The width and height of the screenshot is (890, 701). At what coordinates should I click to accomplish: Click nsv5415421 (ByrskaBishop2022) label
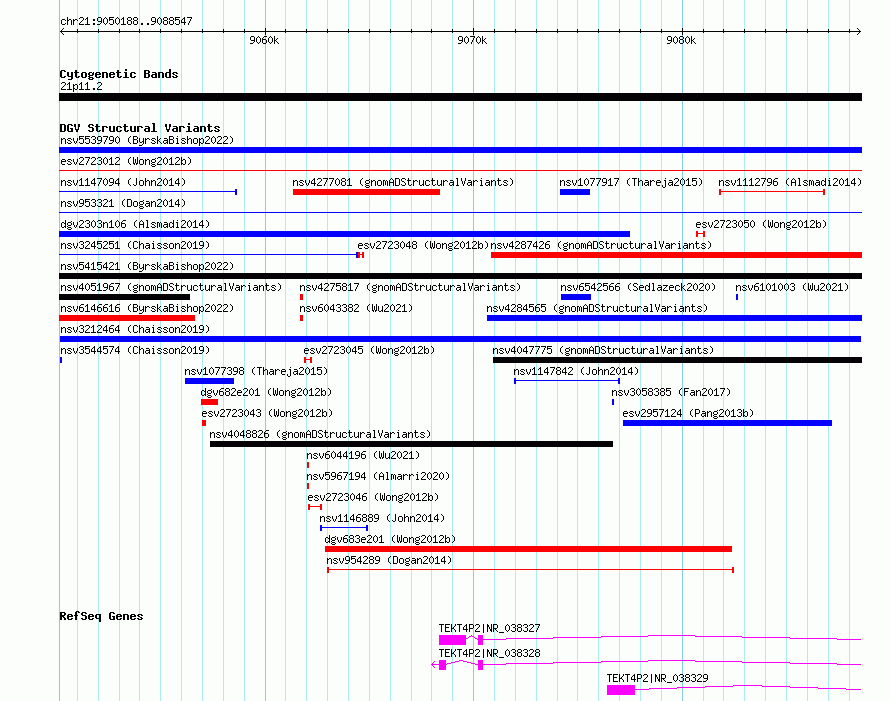[x=147, y=266]
